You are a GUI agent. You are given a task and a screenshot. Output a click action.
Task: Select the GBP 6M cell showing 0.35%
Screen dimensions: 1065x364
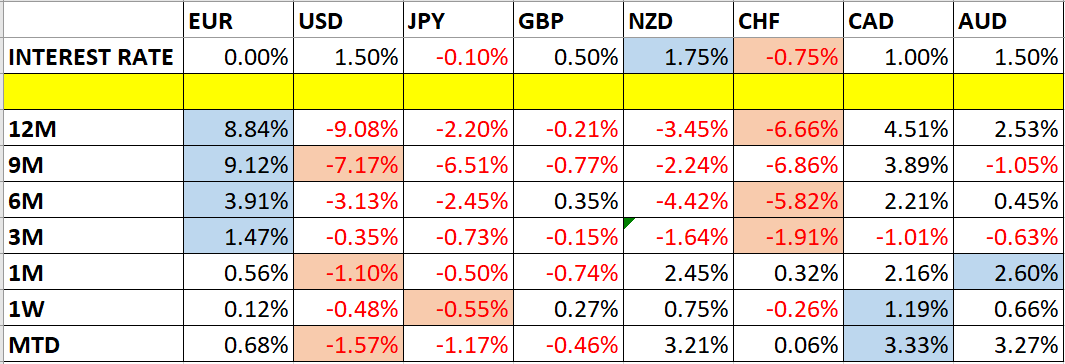pyautogui.click(x=568, y=201)
